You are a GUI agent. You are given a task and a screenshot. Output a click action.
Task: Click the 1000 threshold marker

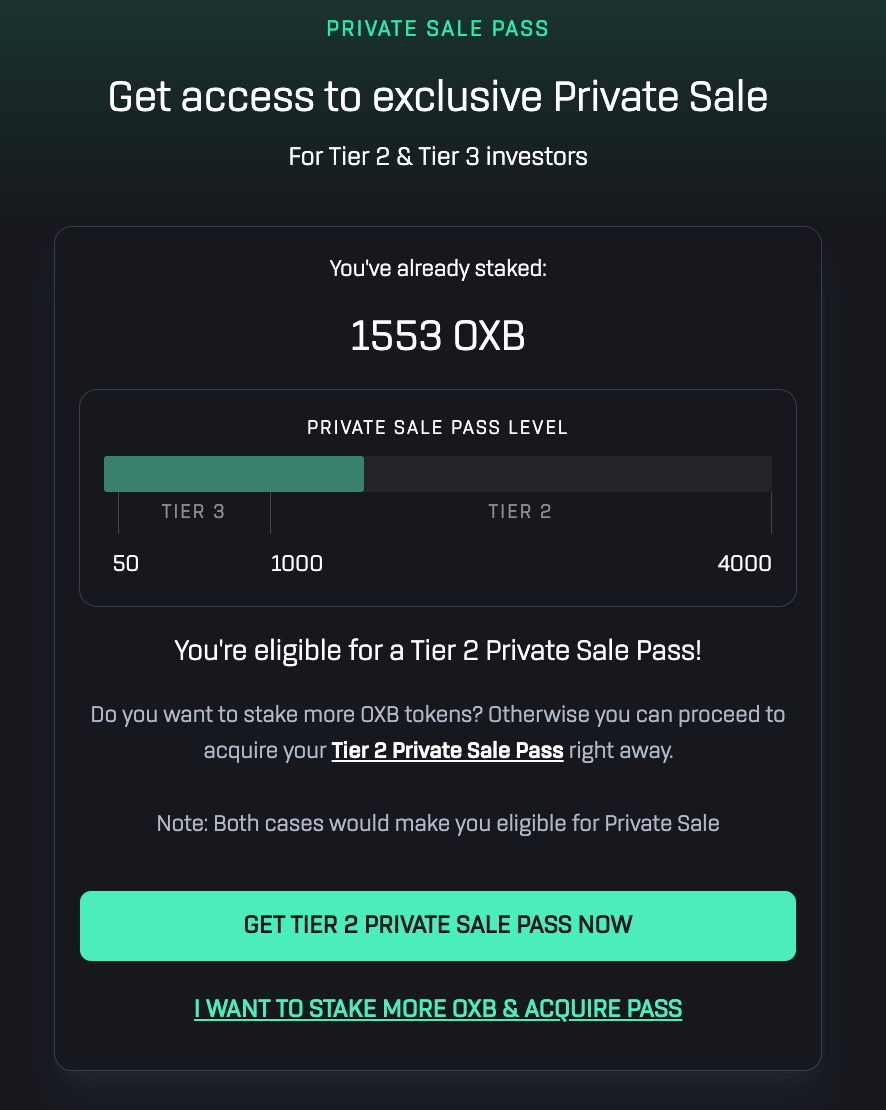coord(297,563)
